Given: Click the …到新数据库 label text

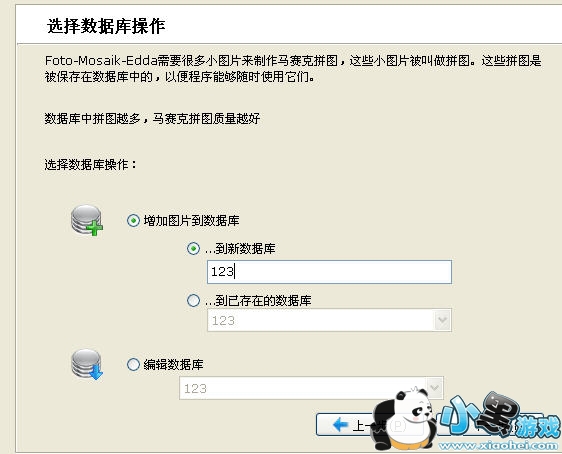Looking at the screenshot, I should click(240, 248).
